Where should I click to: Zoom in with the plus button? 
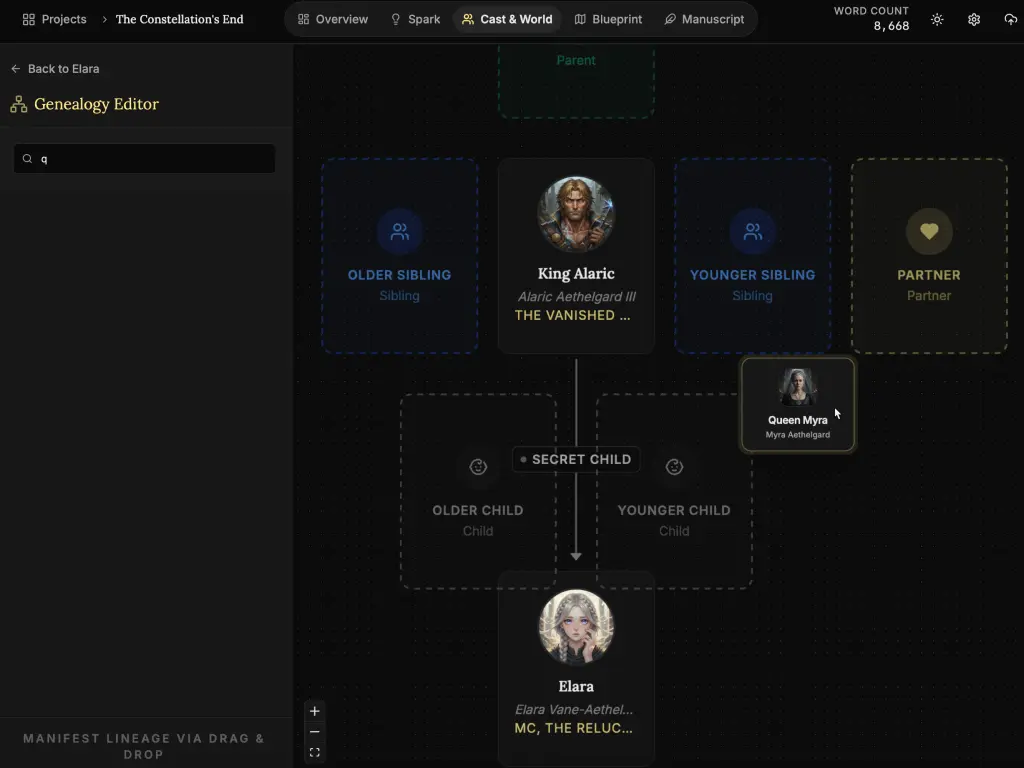point(315,711)
